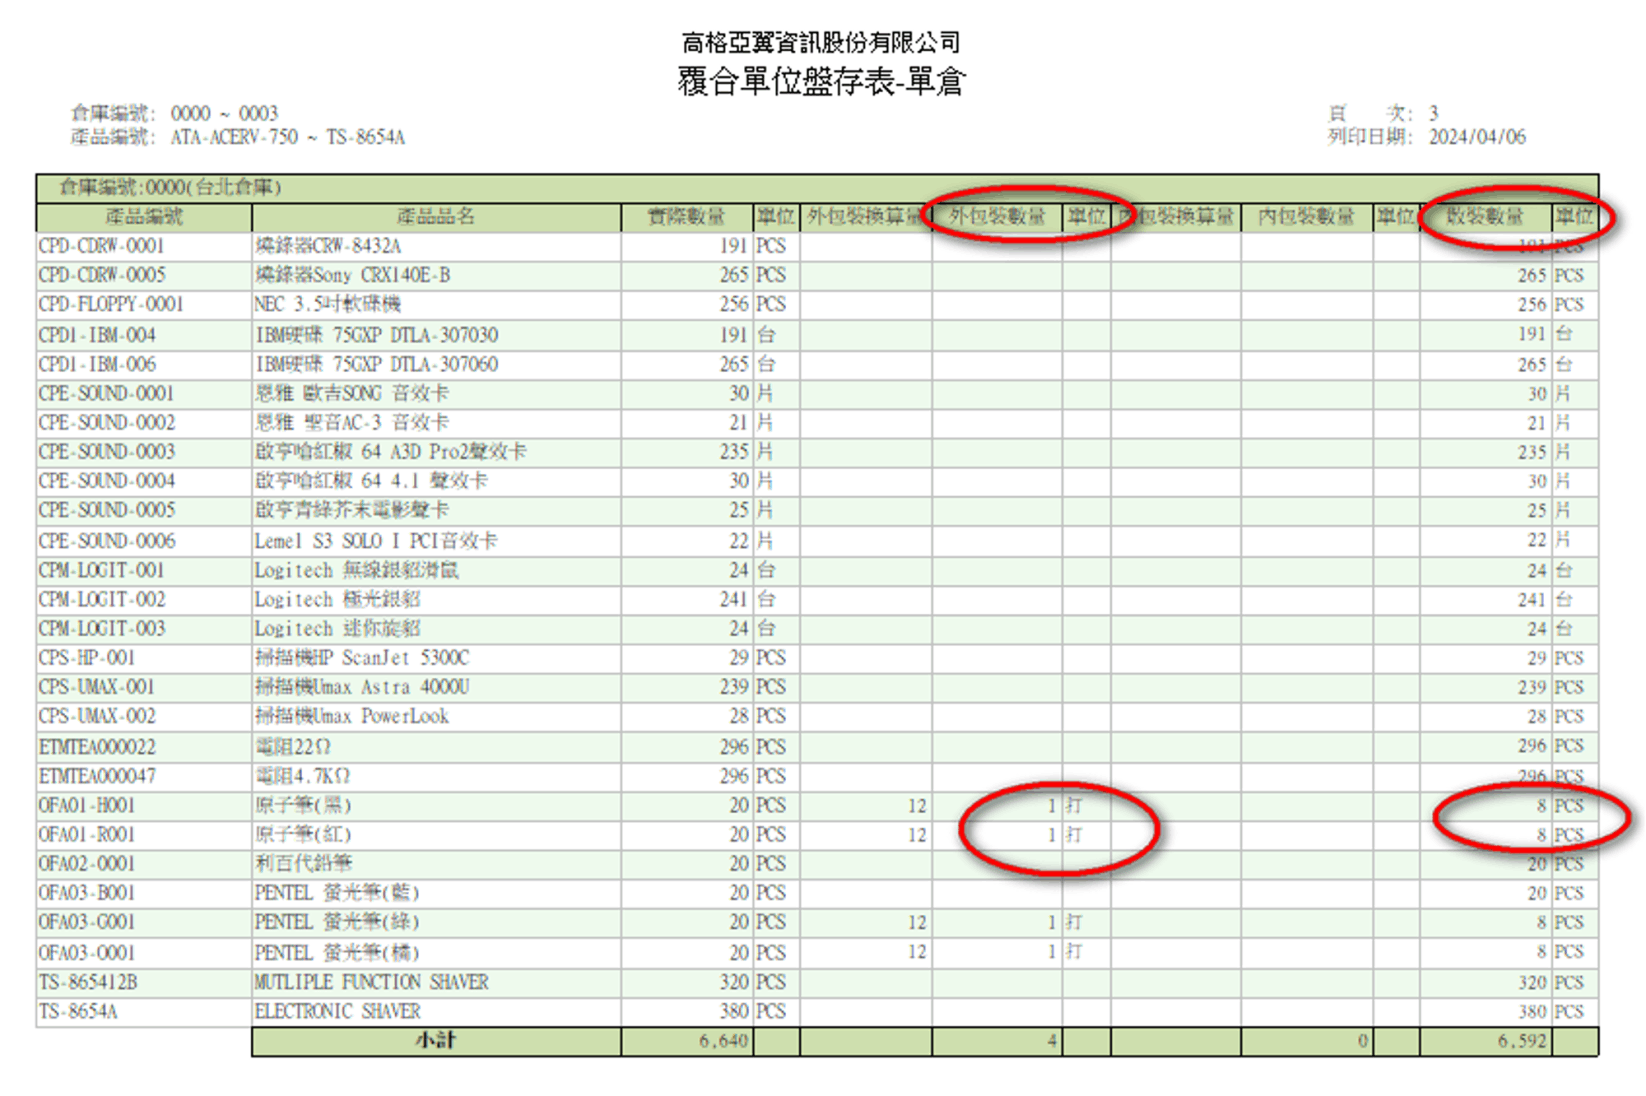The height and width of the screenshot is (1096, 1646).
Task: Select the 內包裝數量 column header
Action: [x=1306, y=217]
